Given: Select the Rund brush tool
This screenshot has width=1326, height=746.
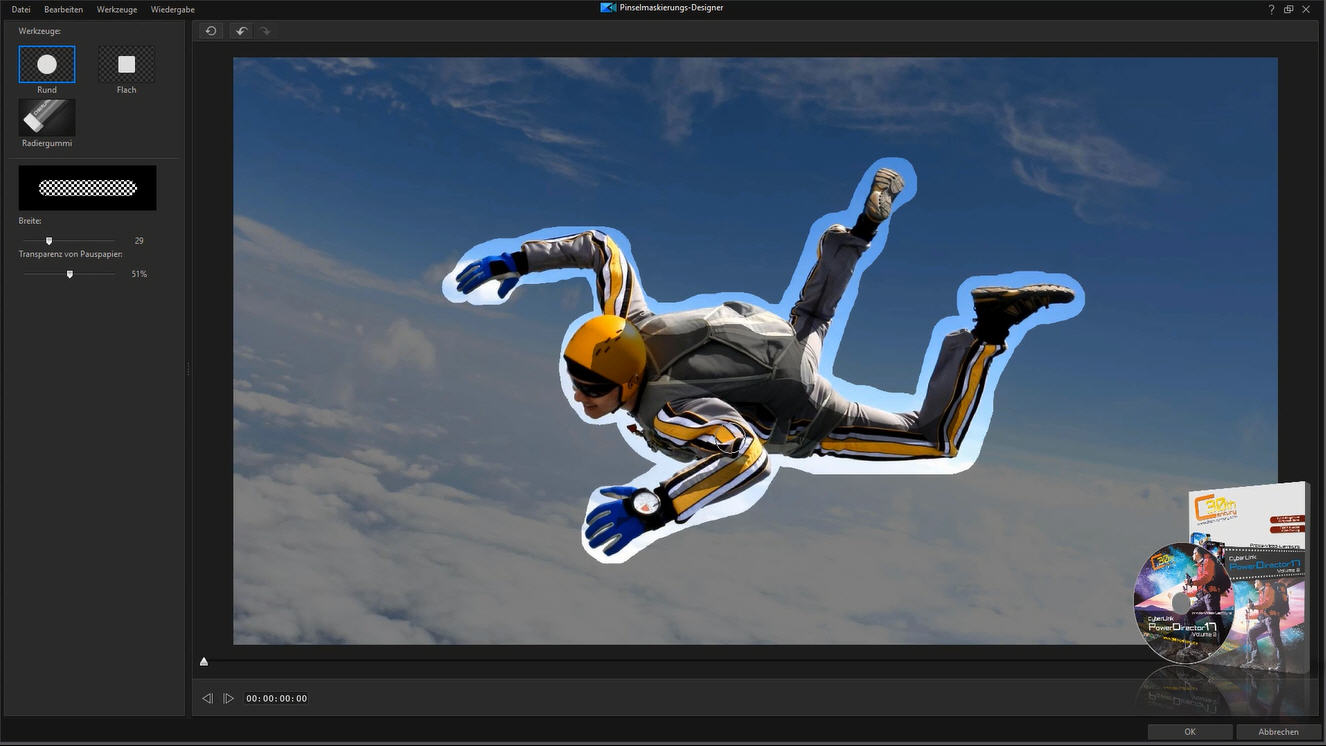Looking at the screenshot, I should (47, 65).
